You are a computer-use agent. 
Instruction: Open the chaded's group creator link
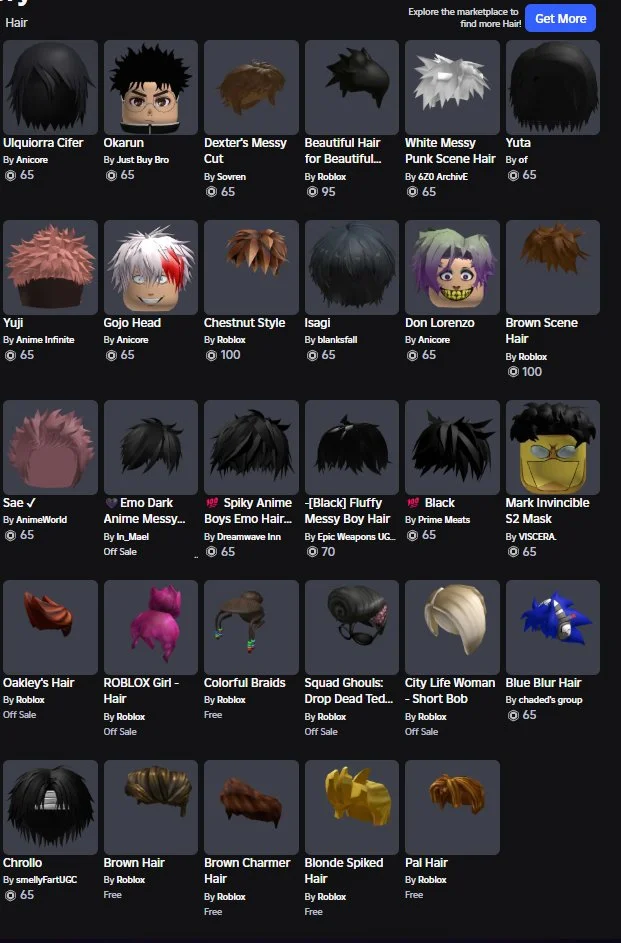550,700
